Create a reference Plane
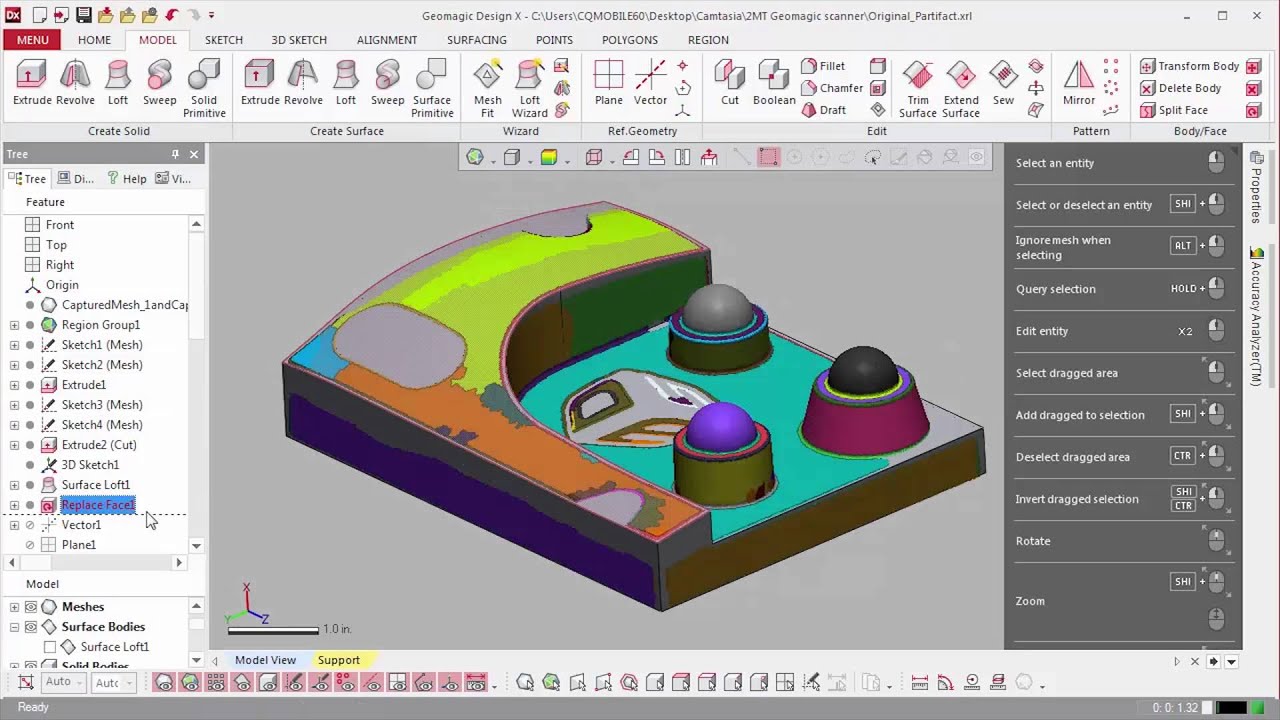1280x720 pixels. [x=609, y=83]
